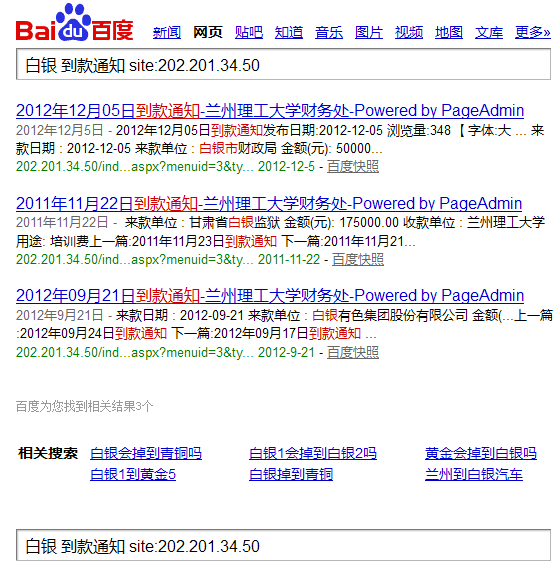
Task: Click snippet text 白银有色集团股份有限公司
Action: pyautogui.click(x=390, y=315)
